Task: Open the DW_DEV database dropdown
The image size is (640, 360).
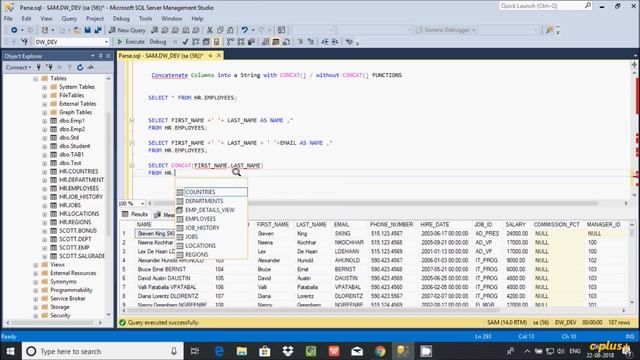Action: click(x=106, y=42)
